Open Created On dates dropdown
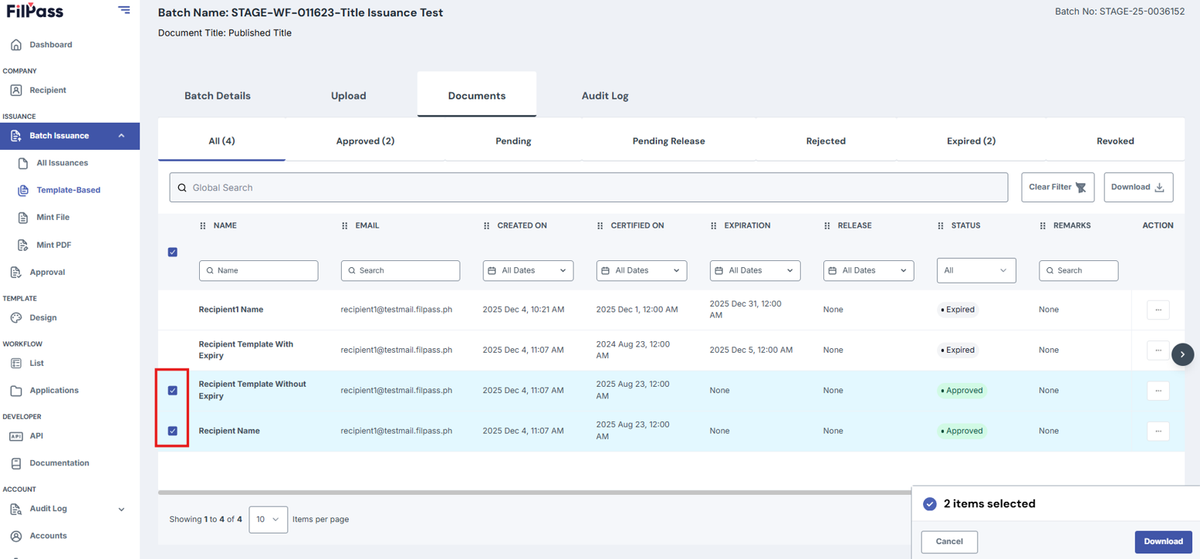The width and height of the screenshot is (1200, 559). (x=529, y=270)
